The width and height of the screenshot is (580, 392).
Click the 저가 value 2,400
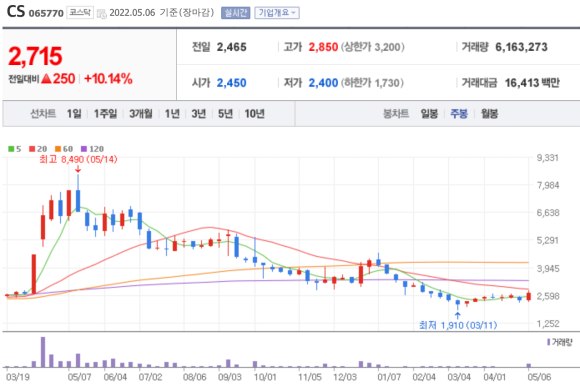click(x=323, y=83)
